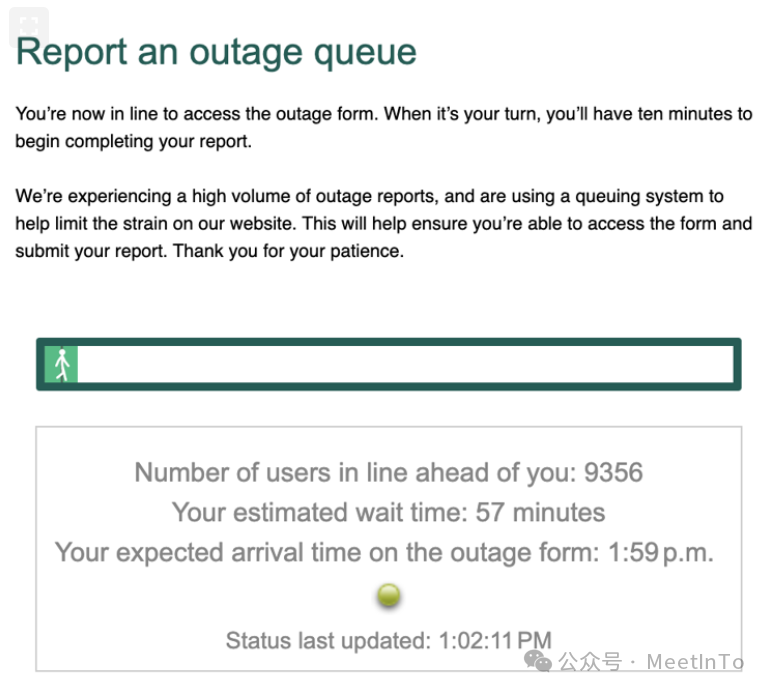
Task: Click the paragraph starting "You're now in line"
Action: (x=384, y=128)
